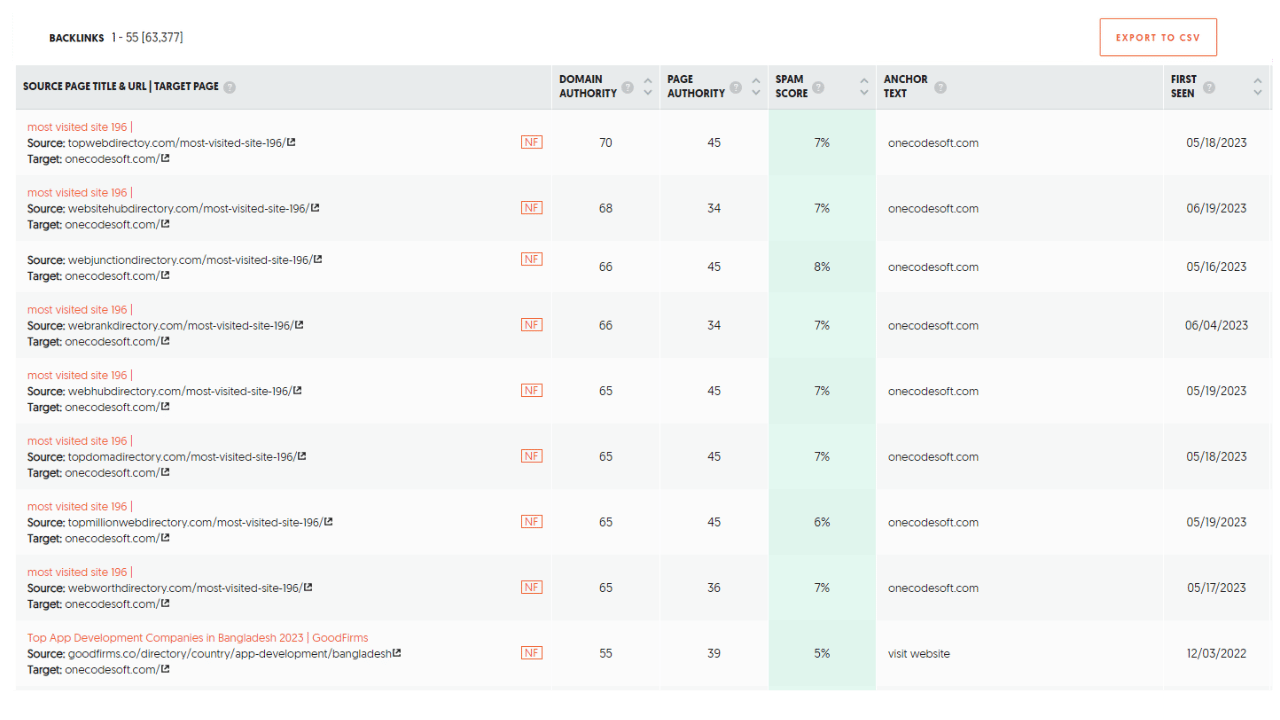Open first 'most visited site 196' title link
Screen dimensions: 1280x720
(x=77, y=127)
